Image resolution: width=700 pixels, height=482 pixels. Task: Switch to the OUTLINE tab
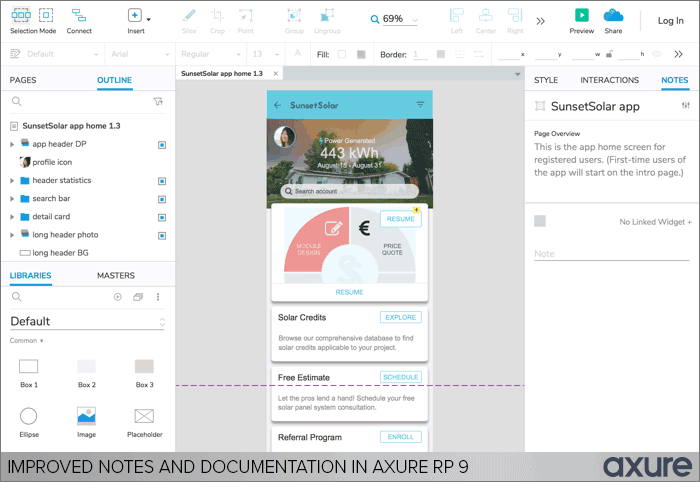(114, 80)
